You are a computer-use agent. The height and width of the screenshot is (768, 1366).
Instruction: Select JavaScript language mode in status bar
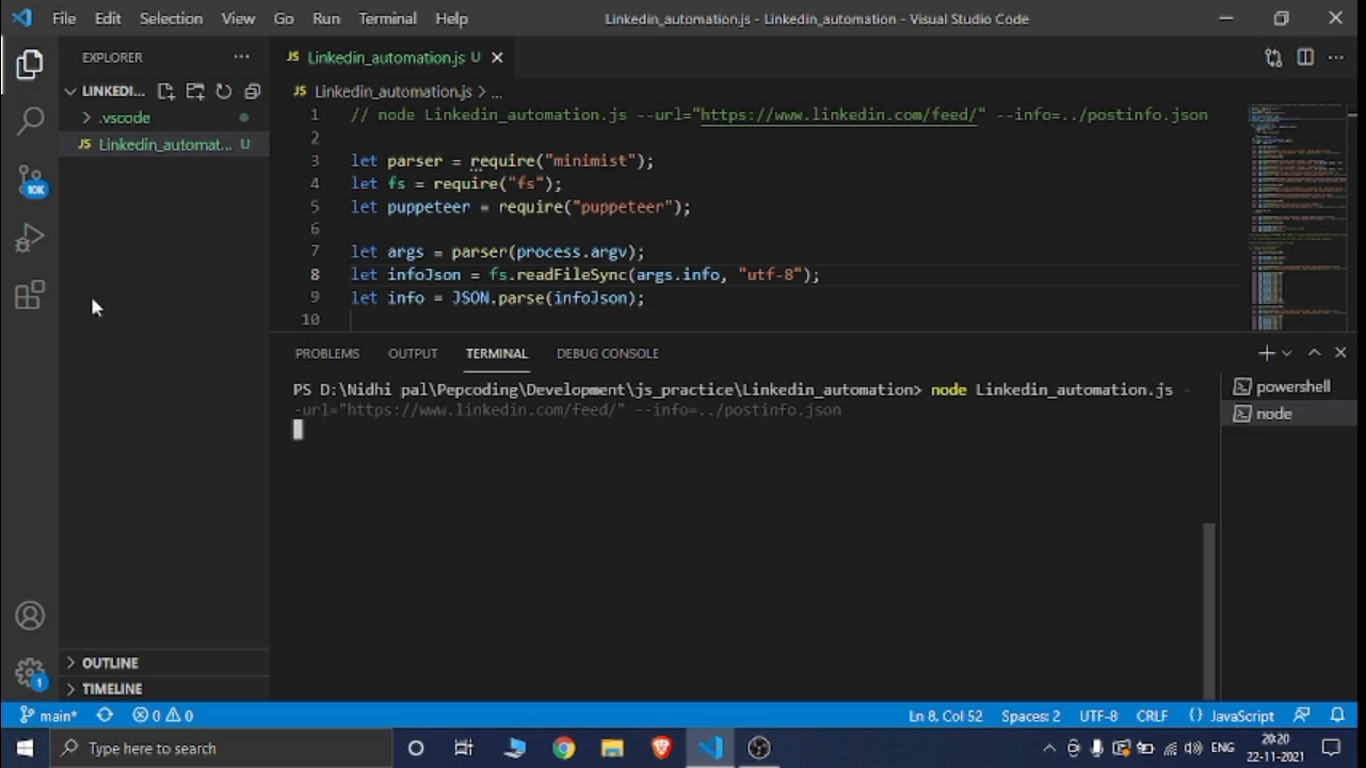1242,715
